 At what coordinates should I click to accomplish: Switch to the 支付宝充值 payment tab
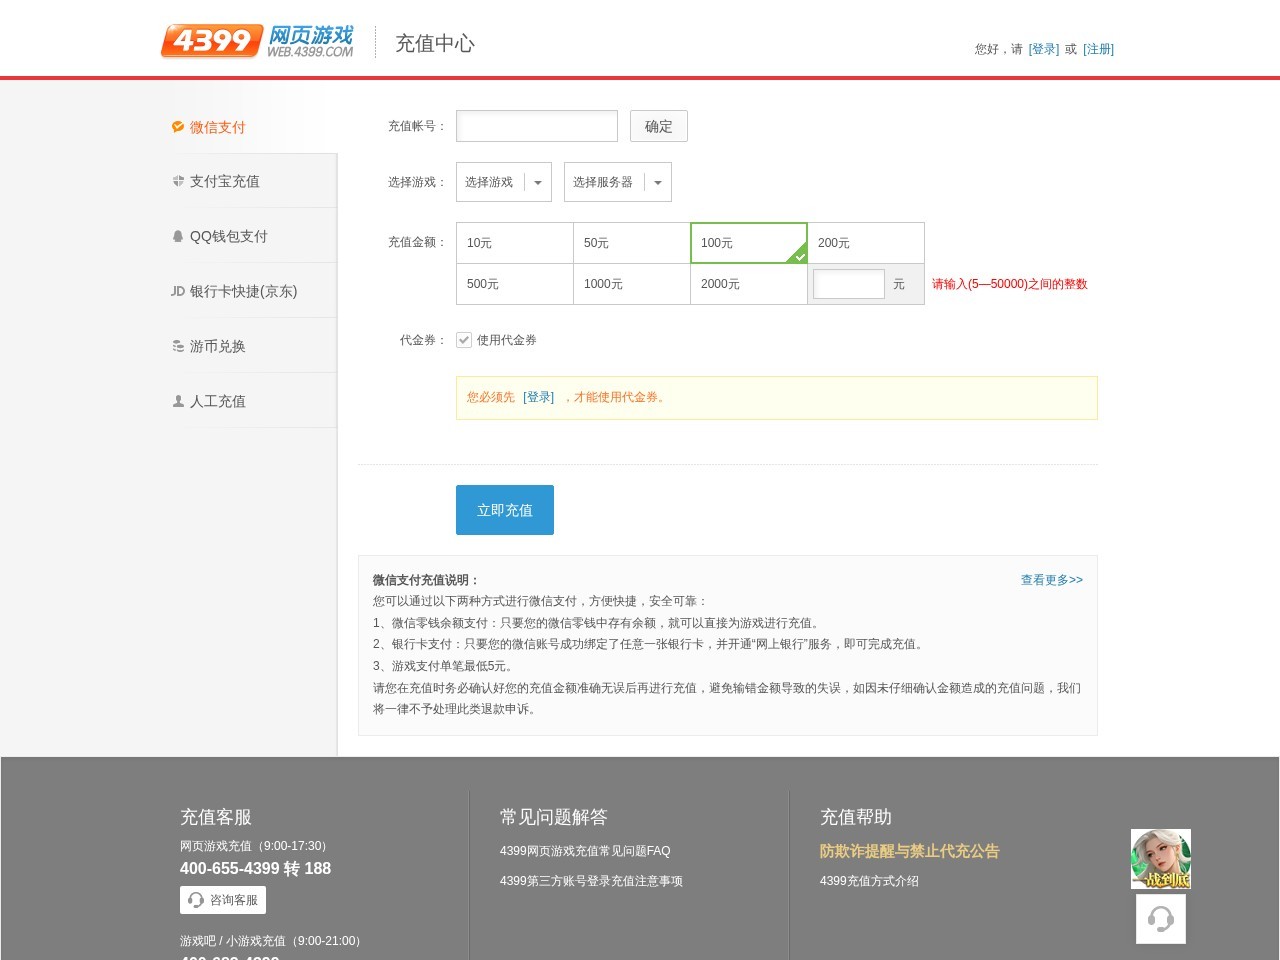tap(224, 181)
